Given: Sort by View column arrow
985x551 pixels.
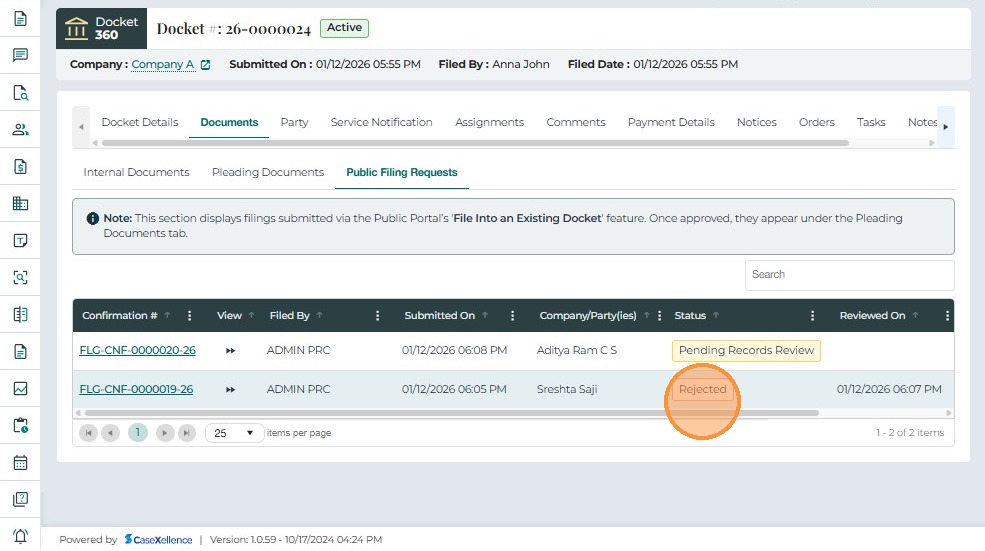Looking at the screenshot, I should (x=251, y=315).
